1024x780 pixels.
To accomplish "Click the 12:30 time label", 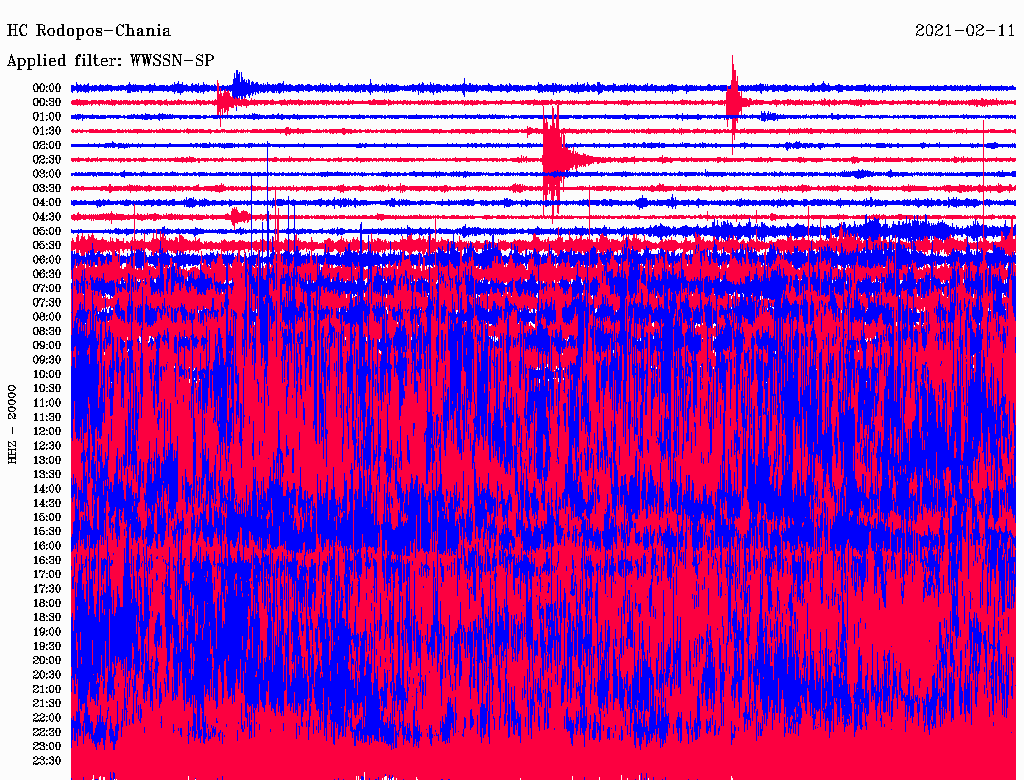I will (47, 446).
